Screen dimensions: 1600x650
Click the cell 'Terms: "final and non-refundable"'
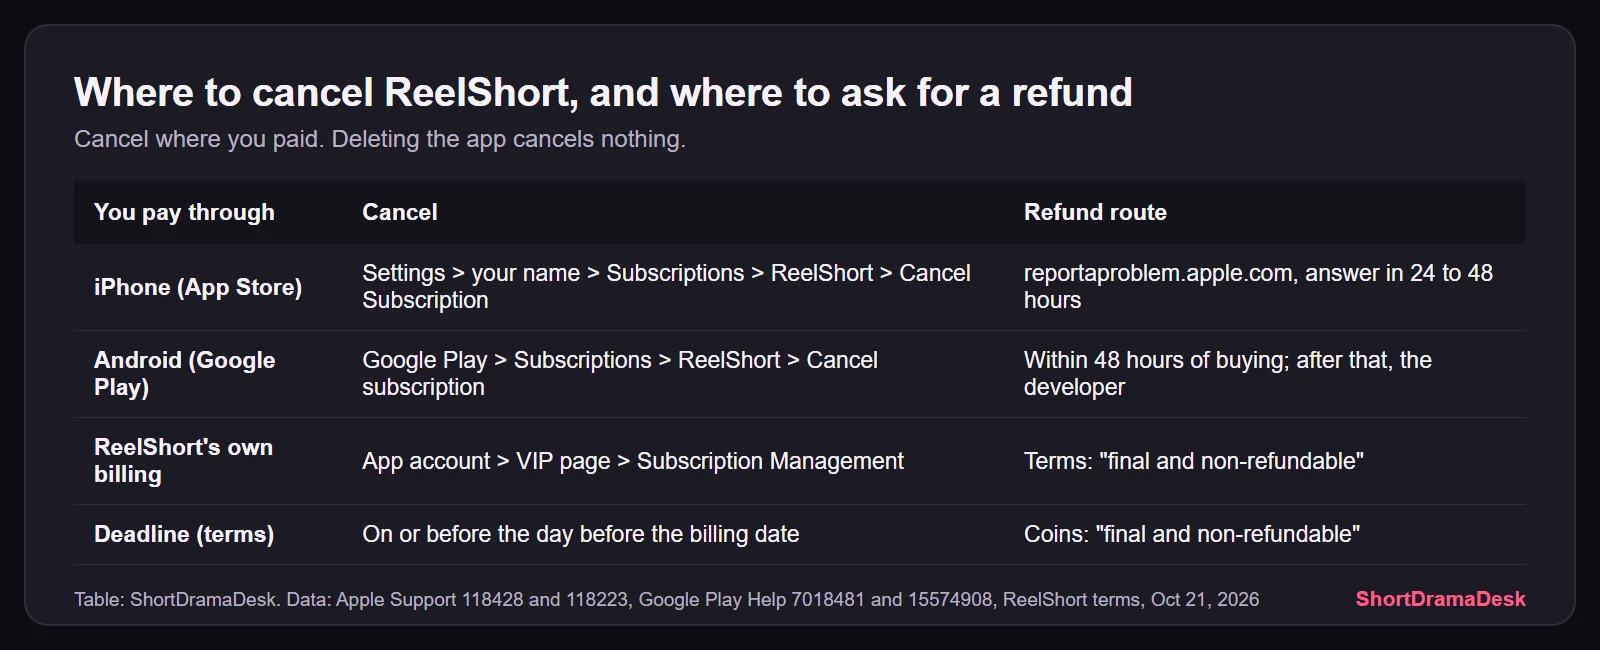[1194, 461]
